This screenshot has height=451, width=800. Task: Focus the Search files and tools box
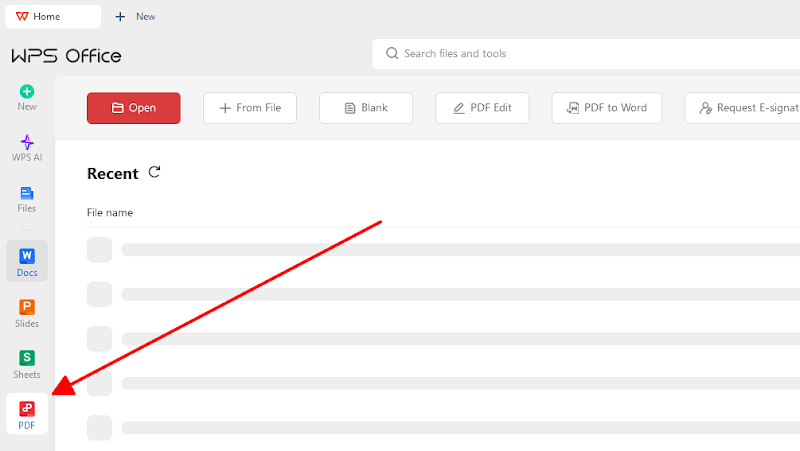click(x=586, y=54)
